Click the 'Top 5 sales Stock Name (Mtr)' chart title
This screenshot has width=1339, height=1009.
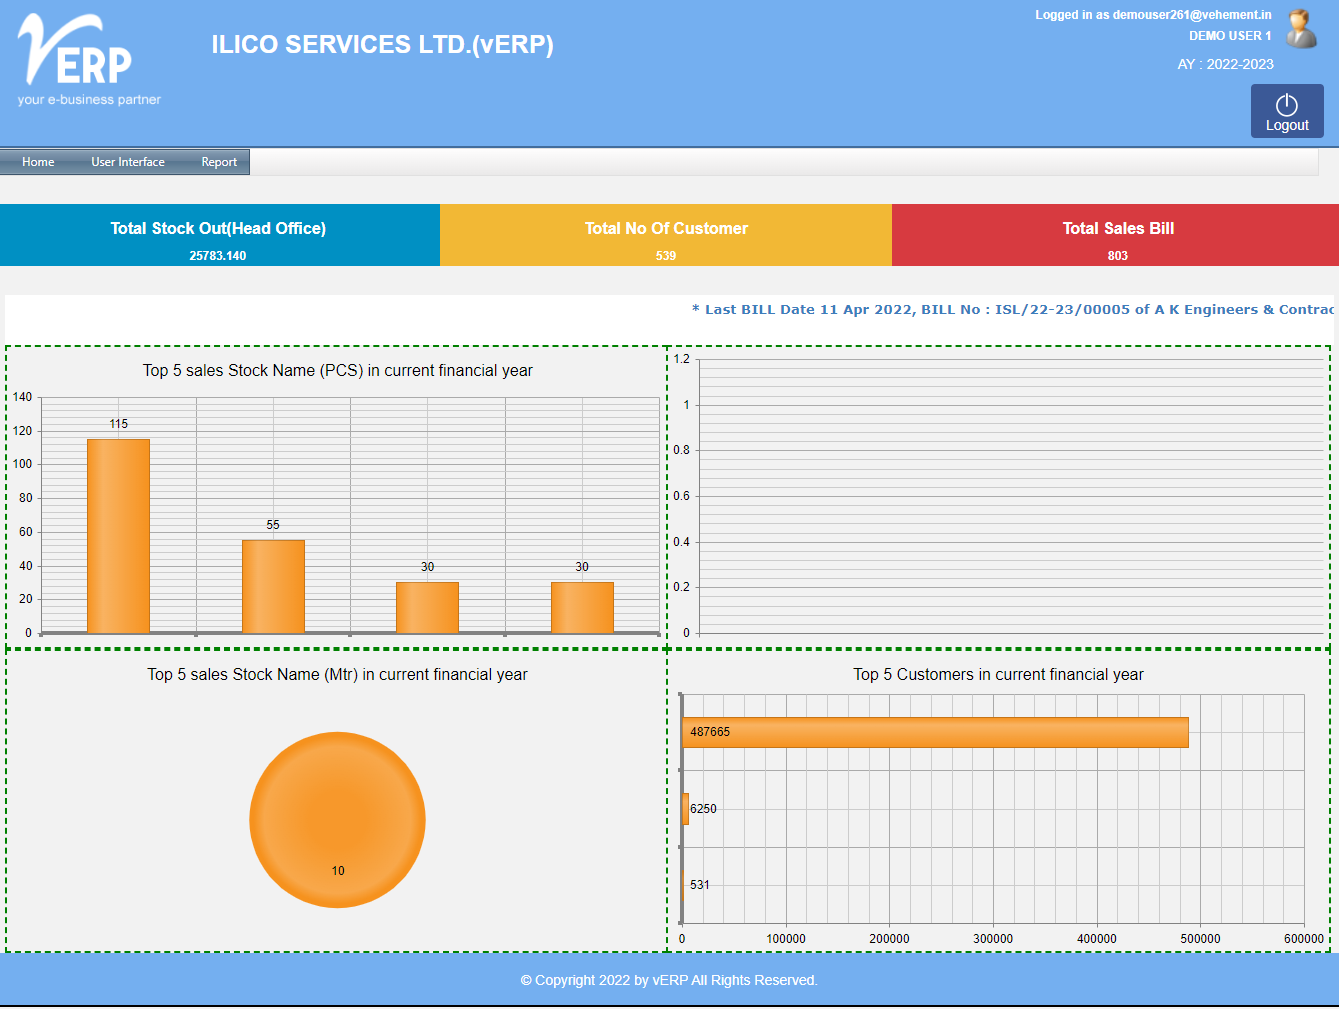click(x=337, y=675)
